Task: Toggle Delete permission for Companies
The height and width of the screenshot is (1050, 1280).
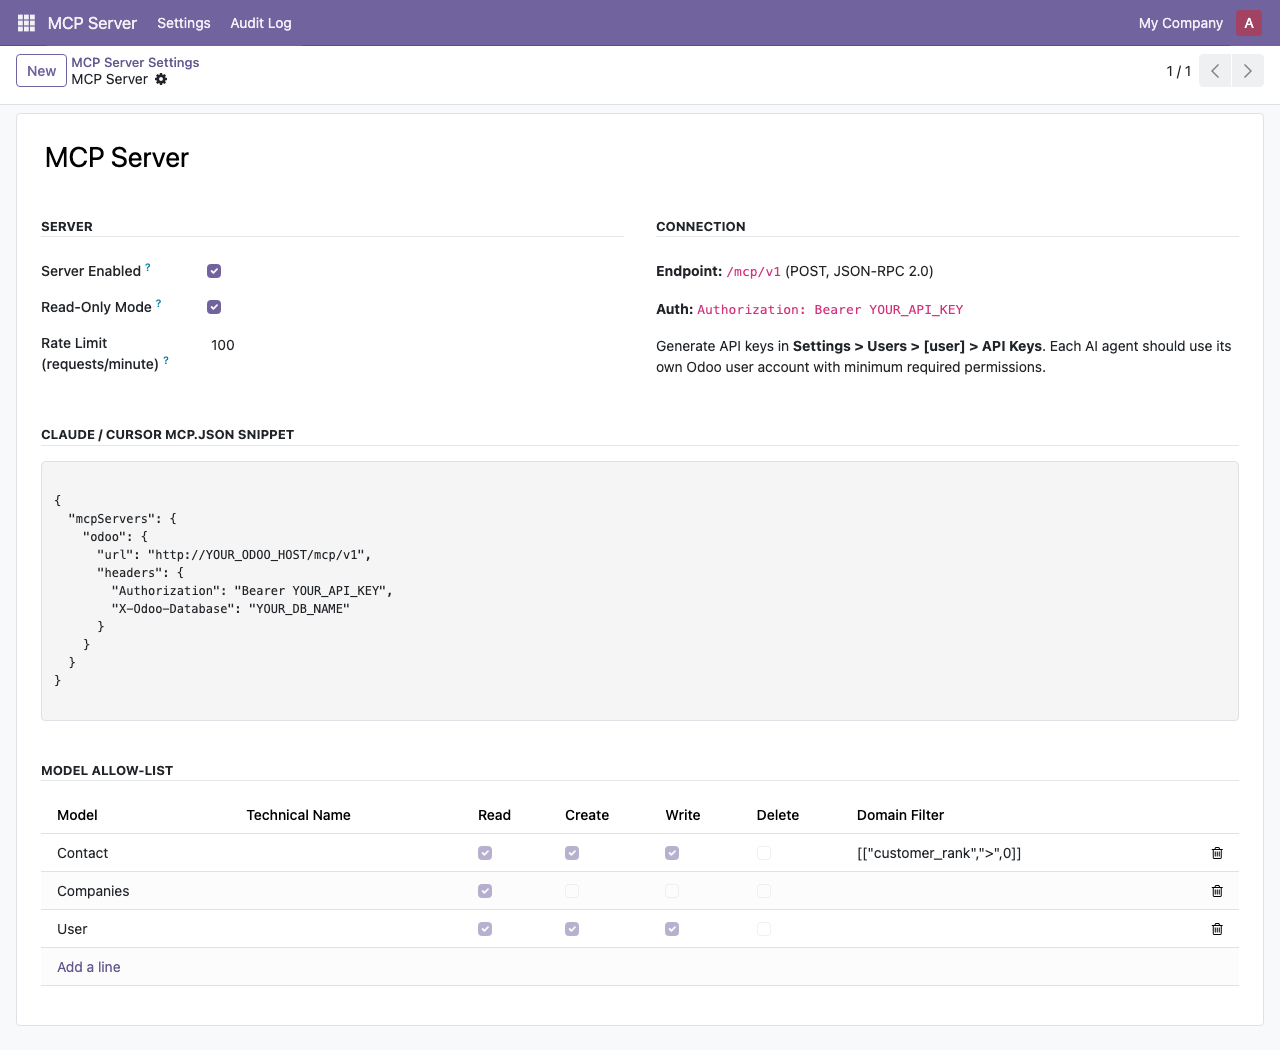Action: point(764,891)
